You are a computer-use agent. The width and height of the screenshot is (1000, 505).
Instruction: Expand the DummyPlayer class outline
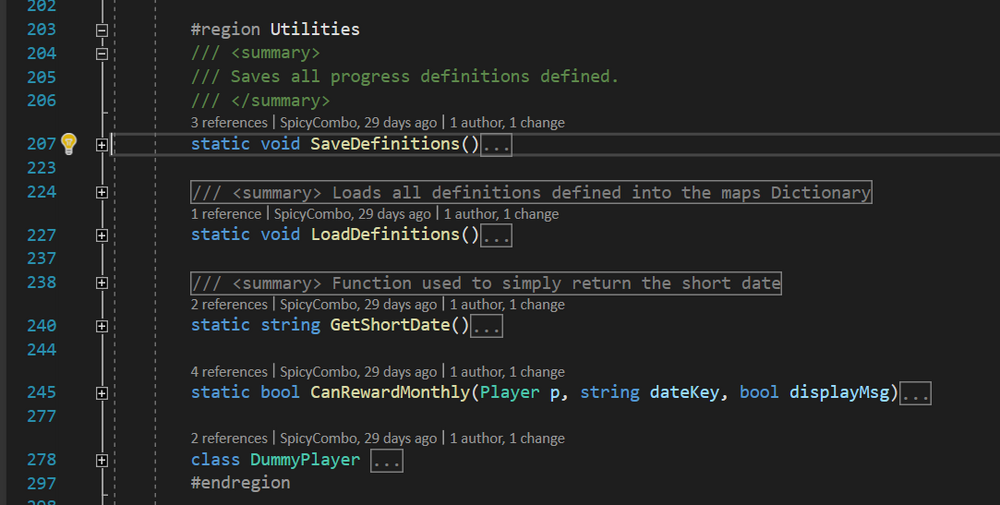[x=101, y=460]
